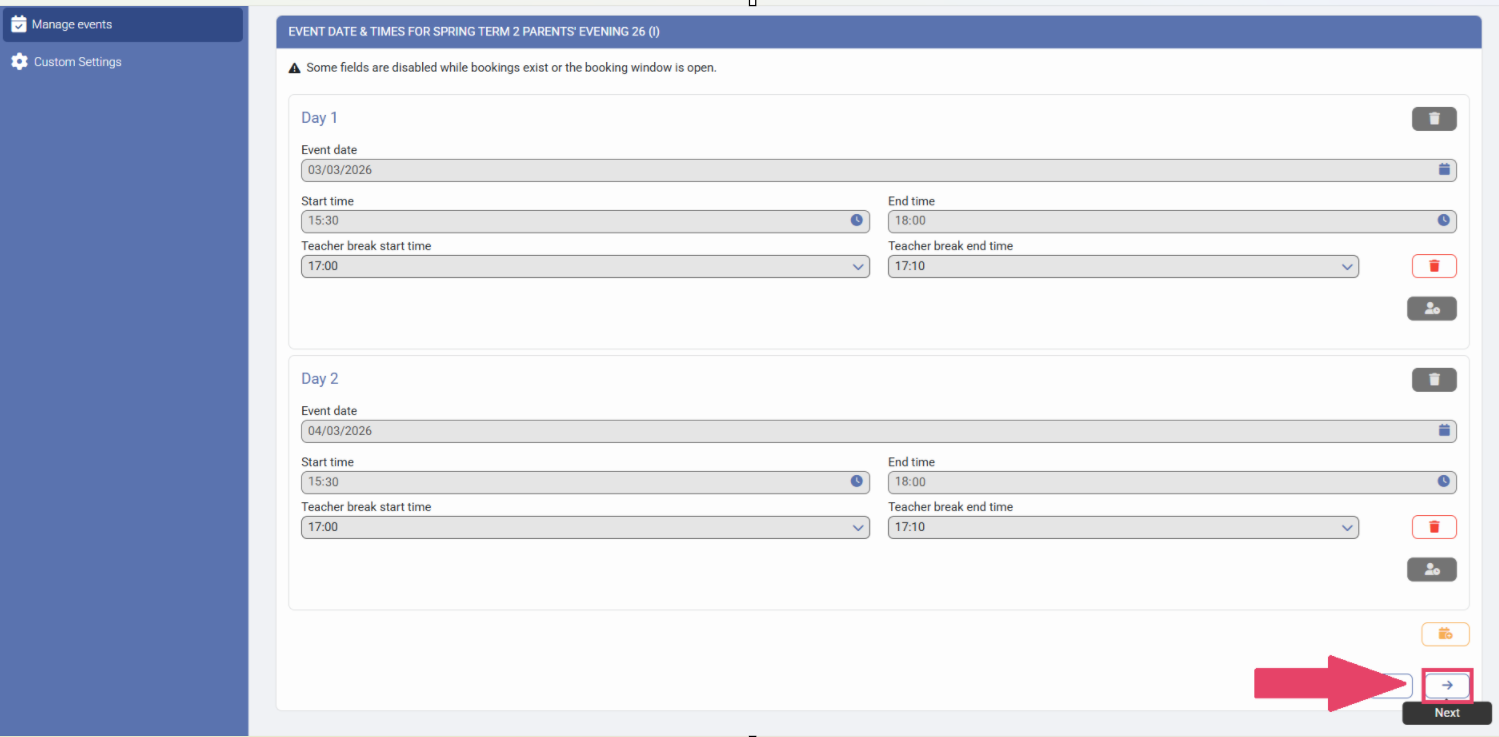
Task: Click Day 2 teacher-clock icon button
Action: click(1431, 570)
